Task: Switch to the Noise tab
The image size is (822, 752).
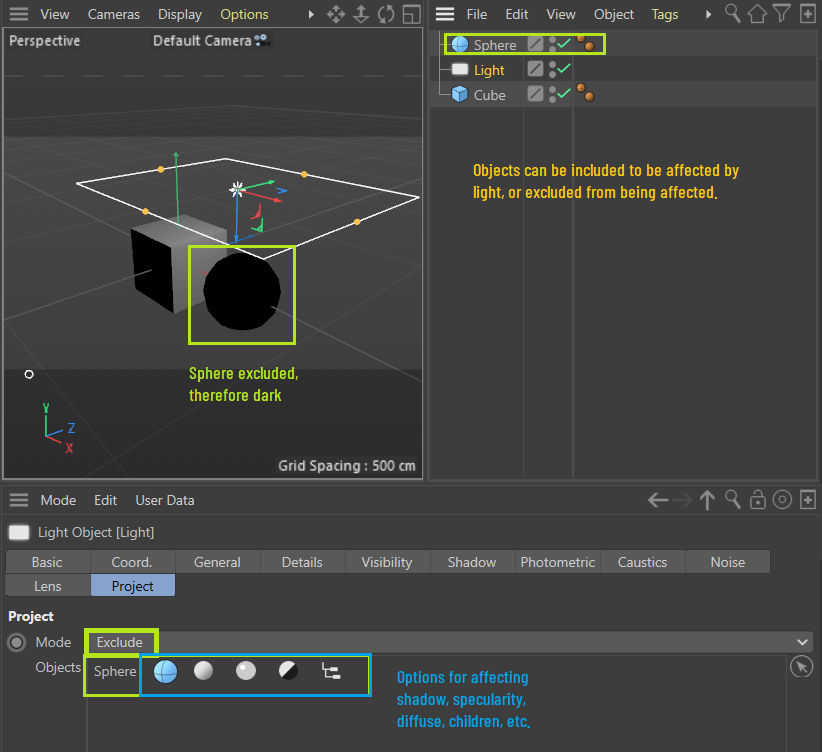Action: click(x=728, y=562)
